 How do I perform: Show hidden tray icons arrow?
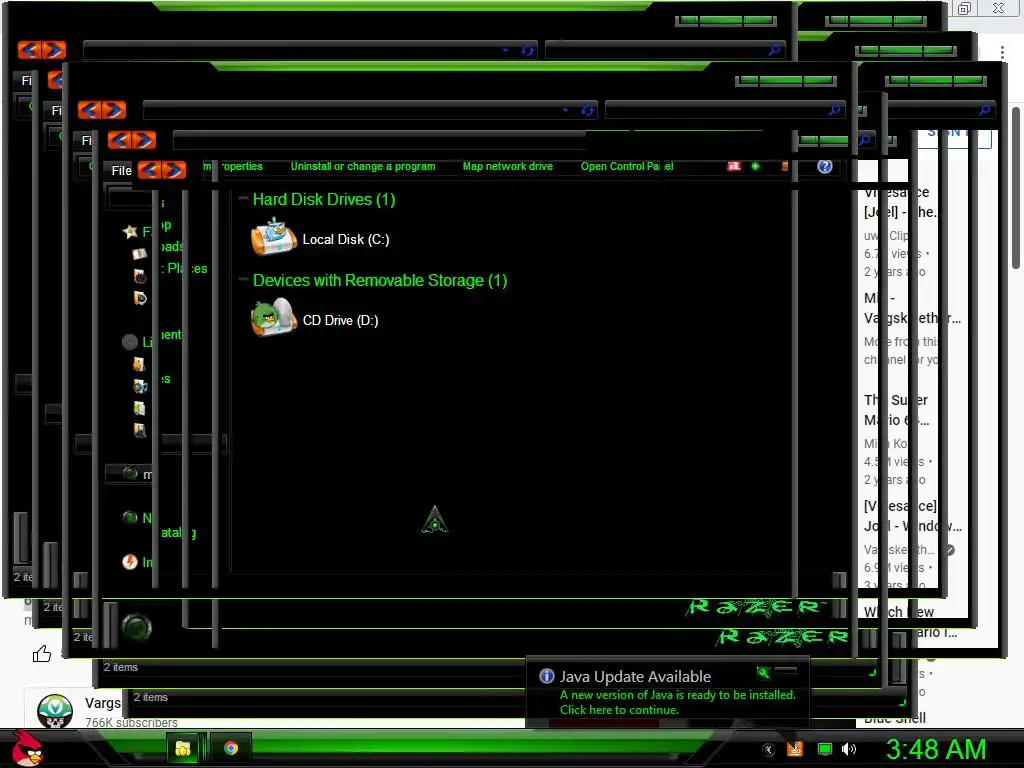[769, 750]
